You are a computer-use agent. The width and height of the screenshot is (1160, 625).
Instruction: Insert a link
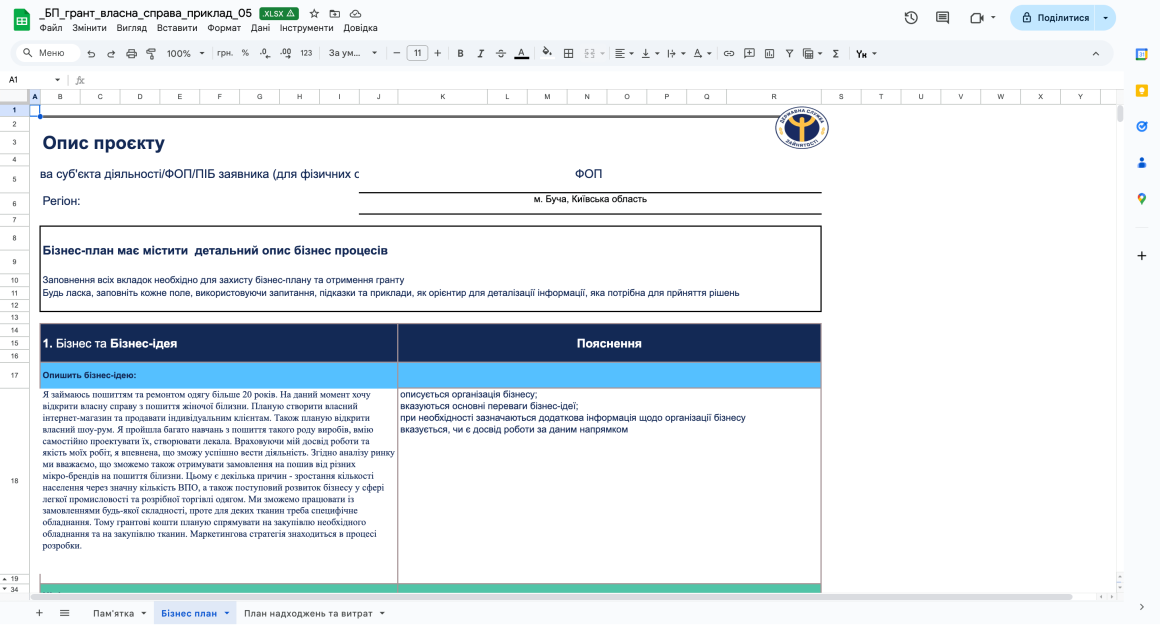(x=729, y=53)
